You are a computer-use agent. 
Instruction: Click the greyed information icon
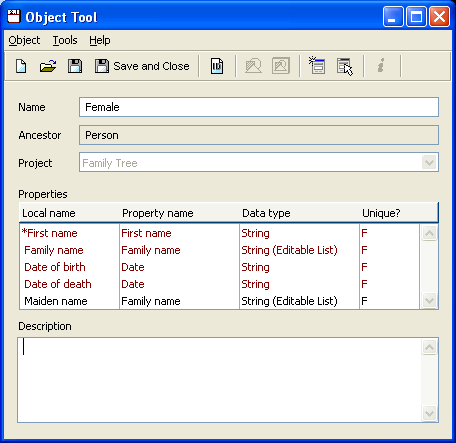tap(381, 65)
